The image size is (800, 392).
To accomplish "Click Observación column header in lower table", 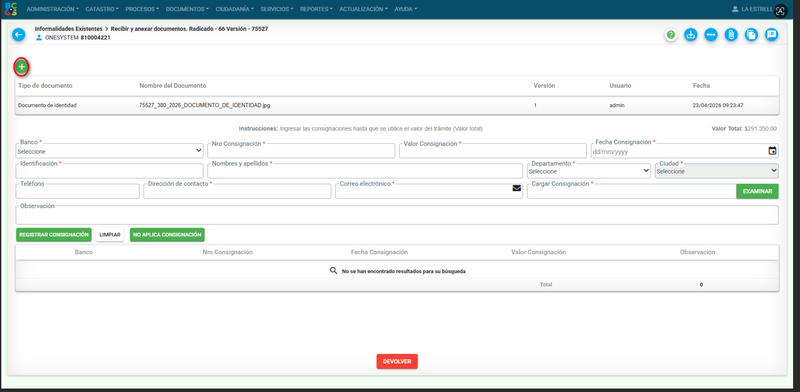I will 697,252.
